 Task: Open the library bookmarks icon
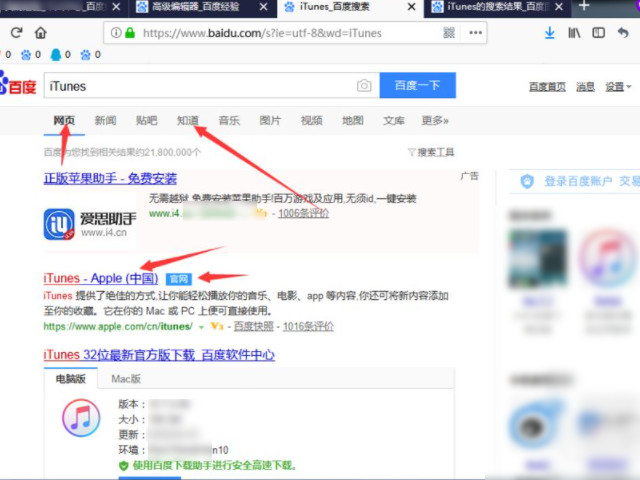click(574, 33)
